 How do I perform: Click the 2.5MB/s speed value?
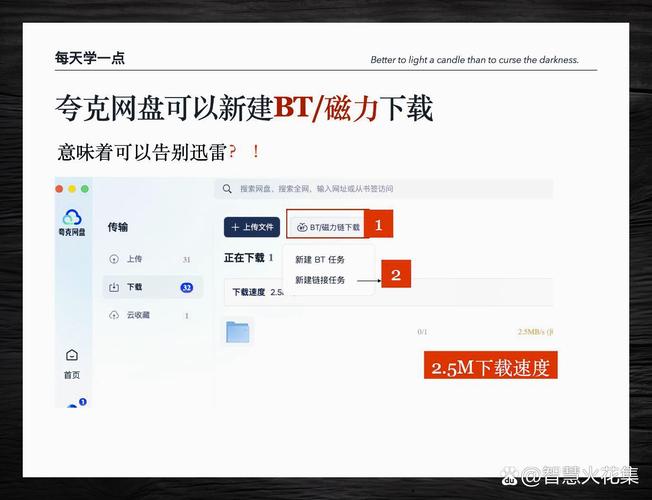click(x=535, y=332)
